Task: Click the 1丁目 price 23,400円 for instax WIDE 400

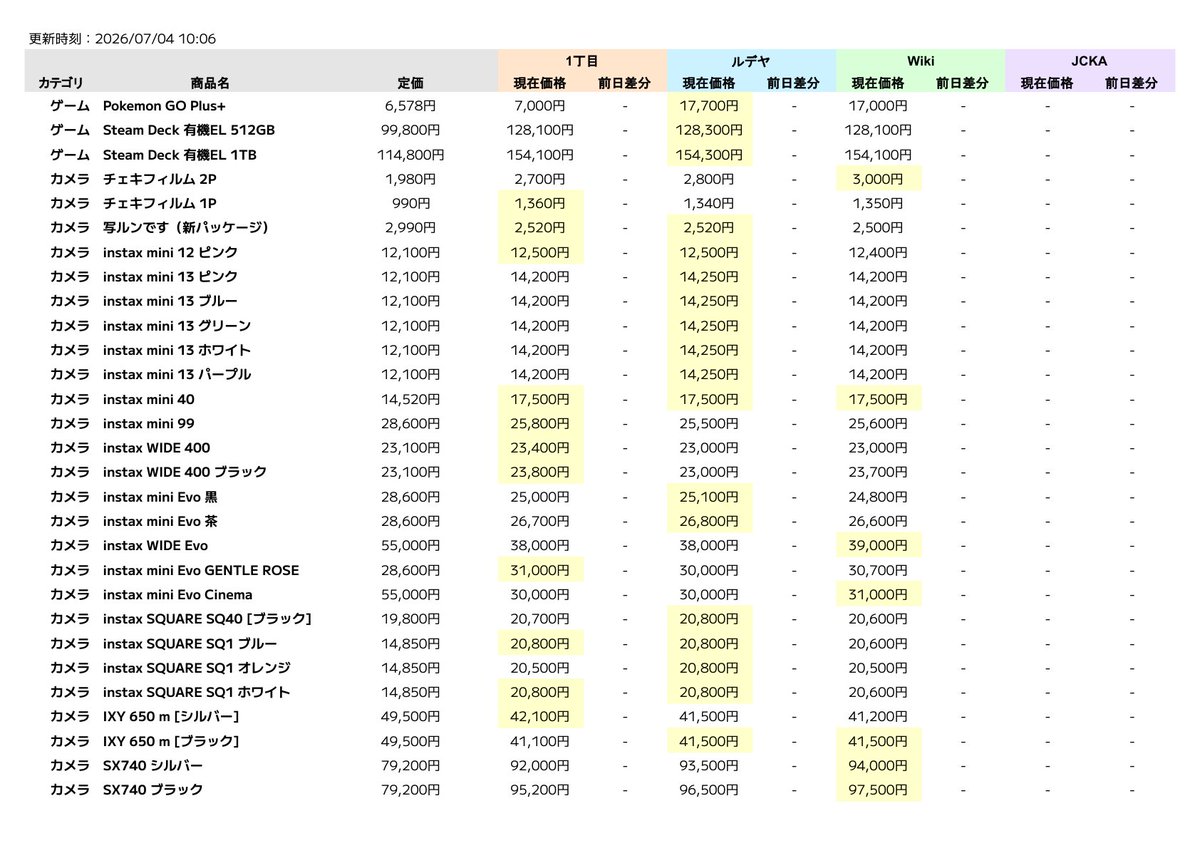Action: point(540,448)
